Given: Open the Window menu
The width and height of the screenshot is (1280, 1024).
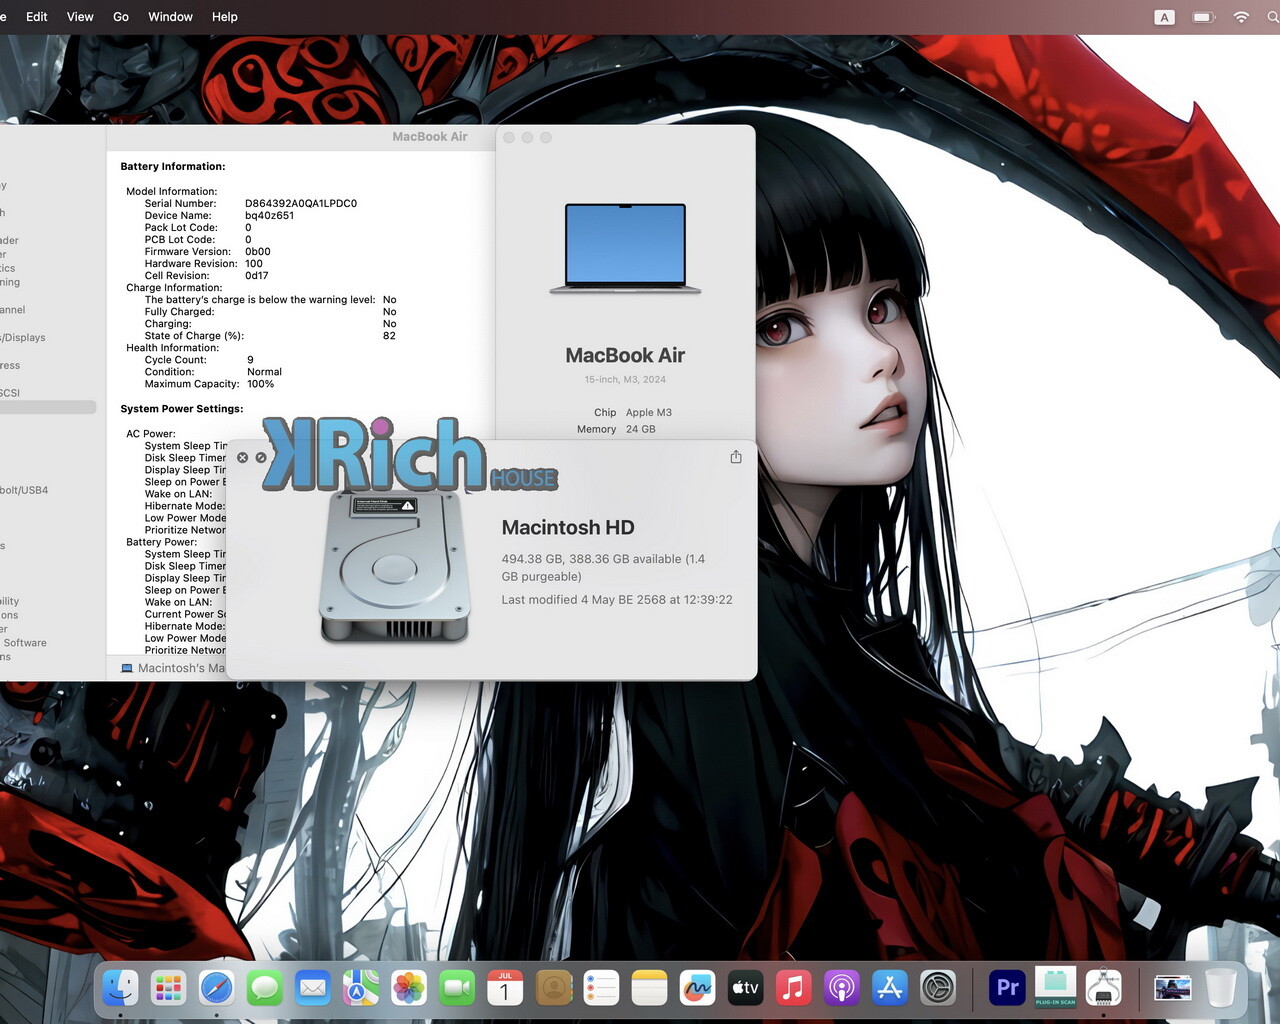Looking at the screenshot, I should [x=170, y=17].
